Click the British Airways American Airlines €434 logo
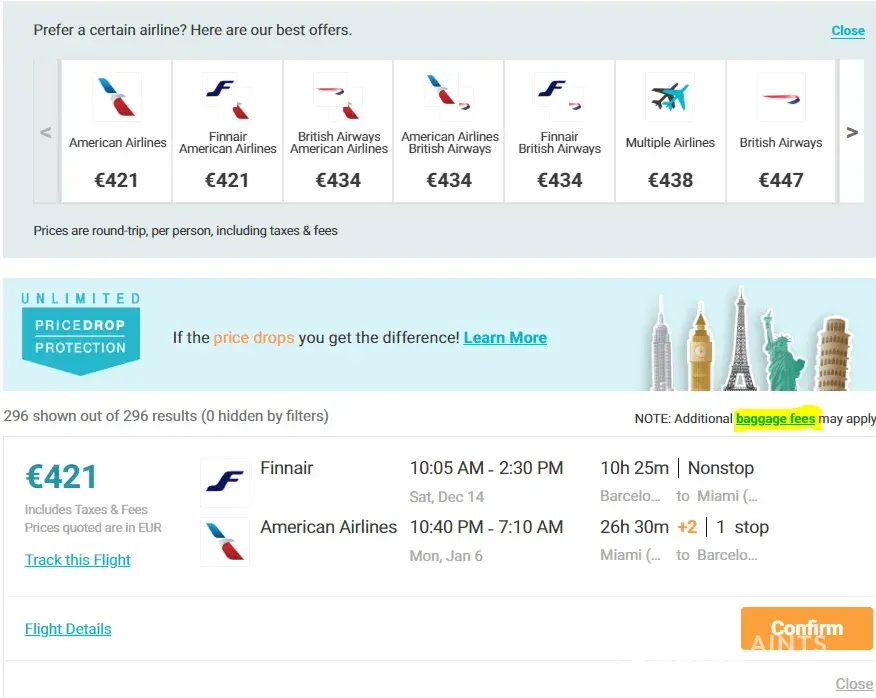Screen dimensions: 876x698 (338, 96)
